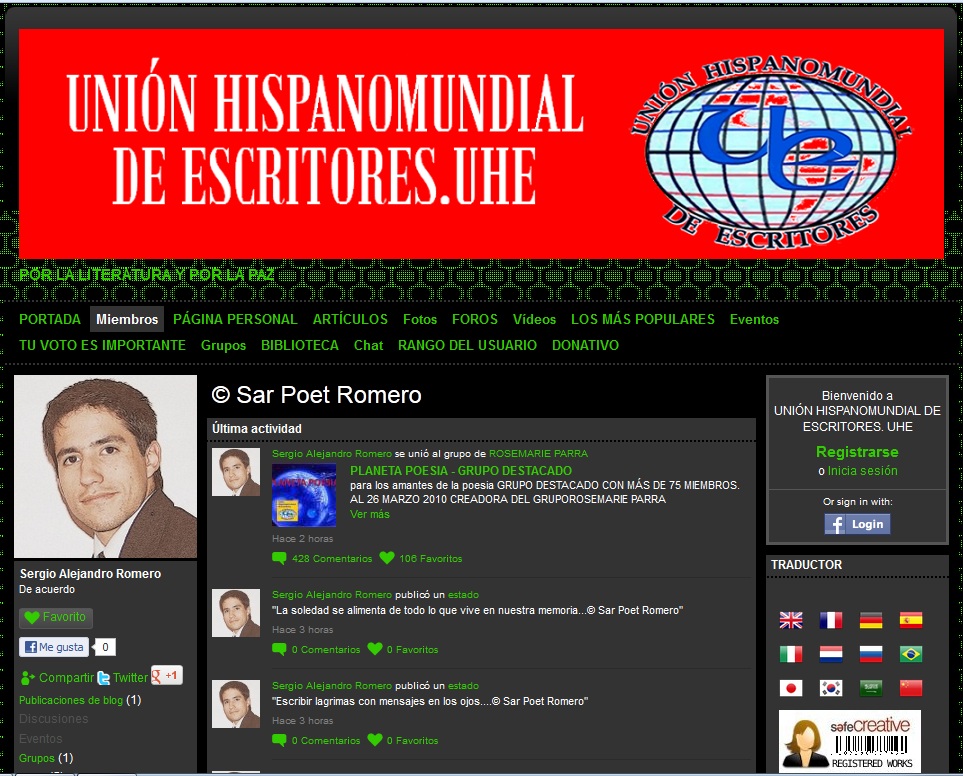Mark profile as Favorito with heart button

tap(56, 618)
